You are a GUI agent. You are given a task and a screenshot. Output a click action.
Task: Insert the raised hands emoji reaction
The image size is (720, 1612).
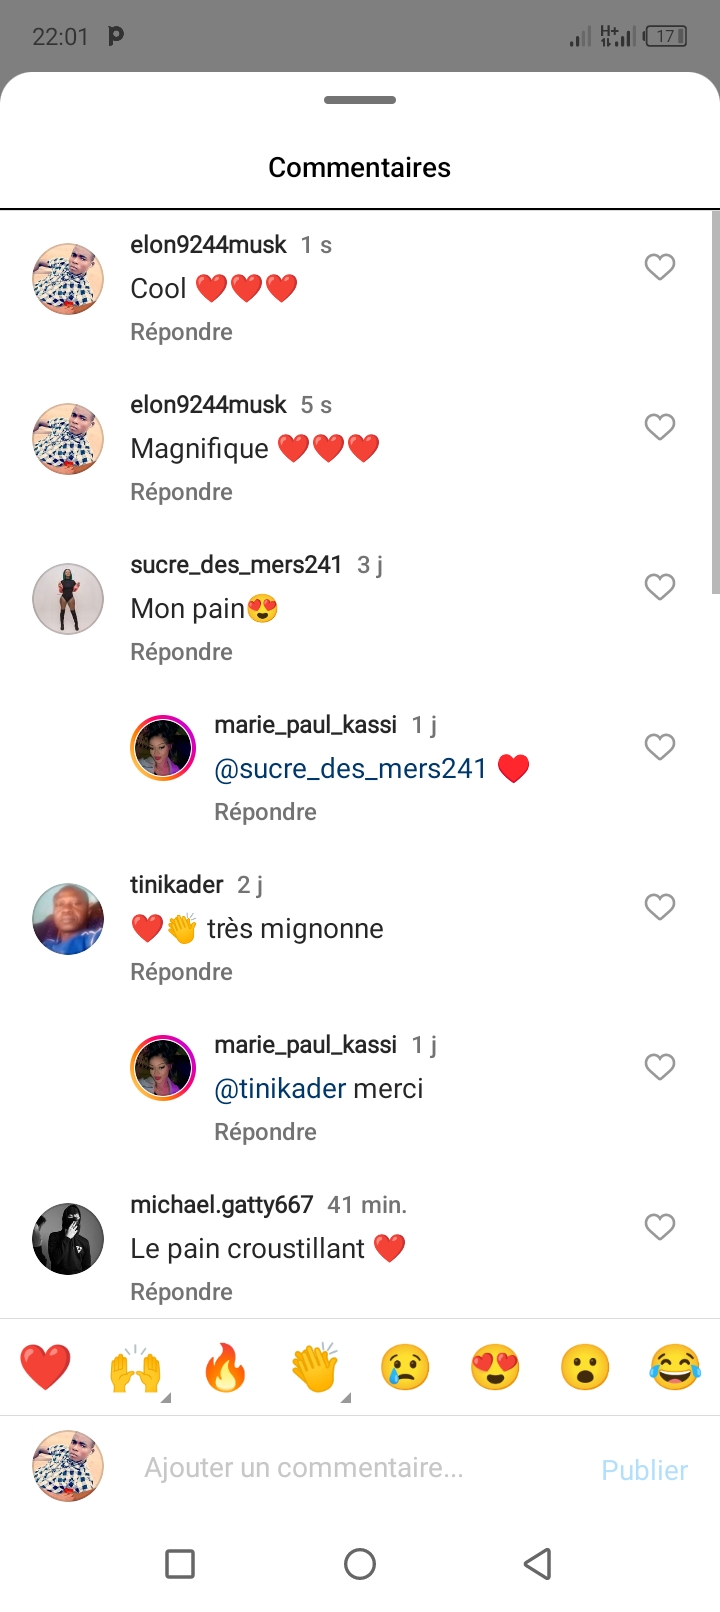pos(135,1367)
